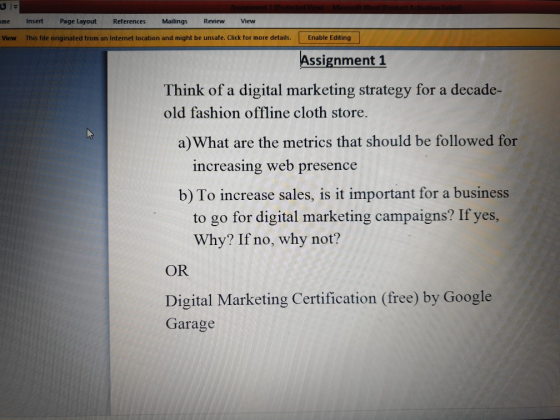Open the Mailings tab
560x420 pixels.
coord(175,21)
